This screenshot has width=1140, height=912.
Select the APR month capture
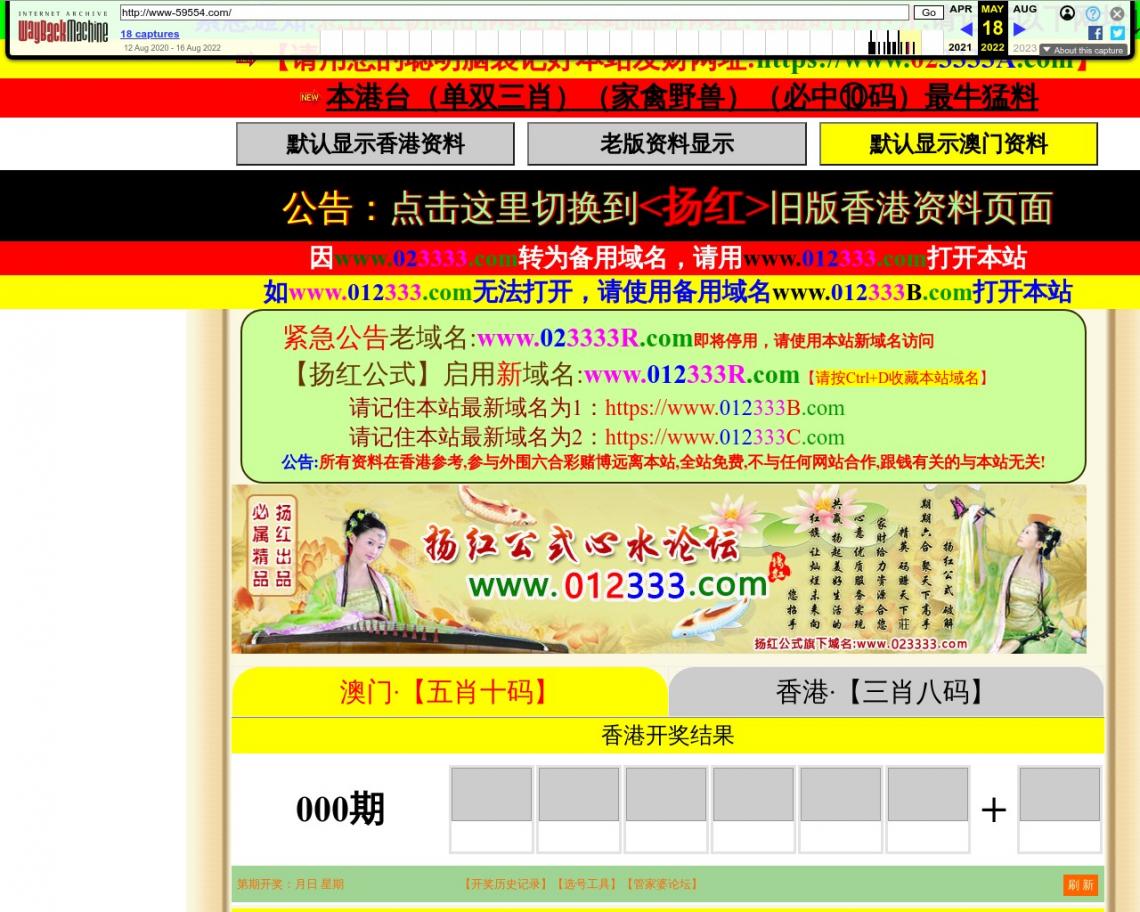(960, 9)
